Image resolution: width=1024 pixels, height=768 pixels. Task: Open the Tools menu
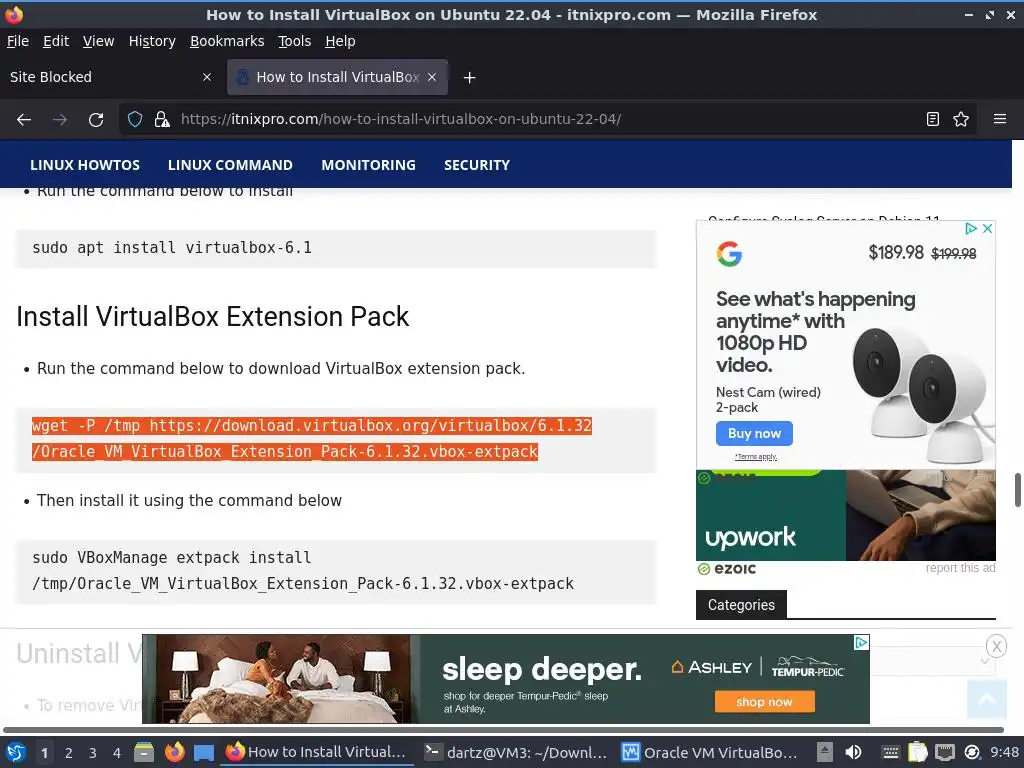pyautogui.click(x=295, y=41)
